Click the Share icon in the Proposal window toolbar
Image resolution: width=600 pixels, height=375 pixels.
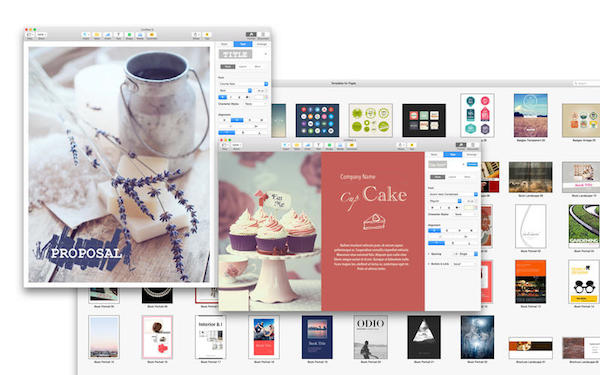click(x=196, y=35)
